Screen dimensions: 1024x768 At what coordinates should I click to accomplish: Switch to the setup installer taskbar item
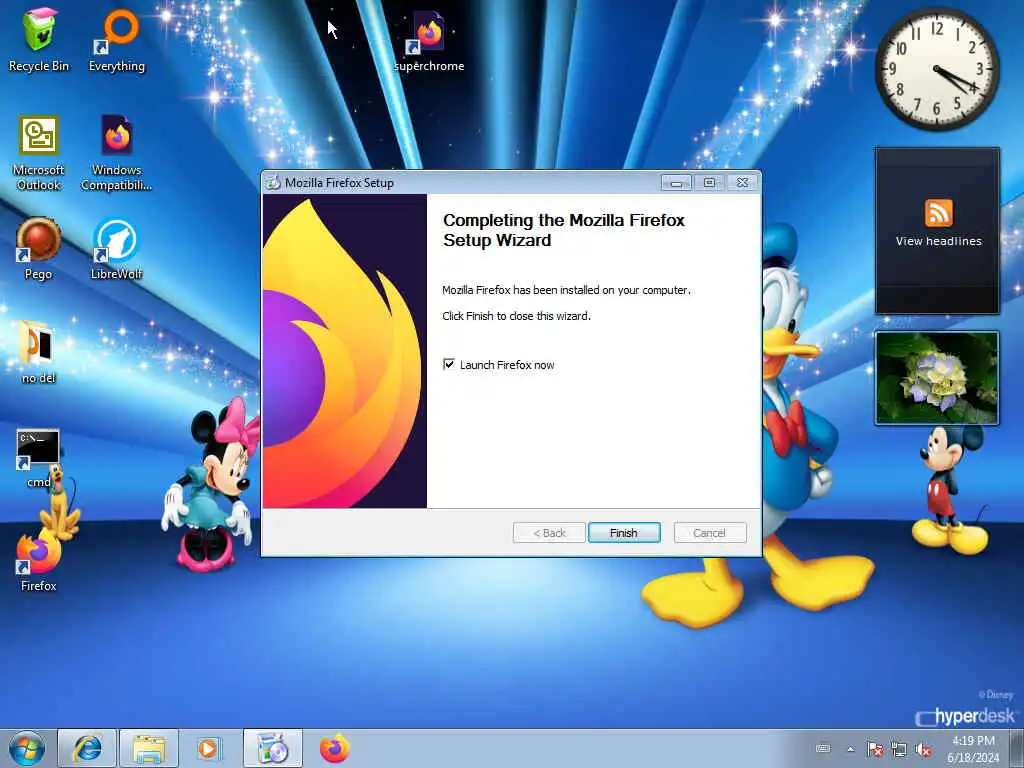click(x=272, y=748)
